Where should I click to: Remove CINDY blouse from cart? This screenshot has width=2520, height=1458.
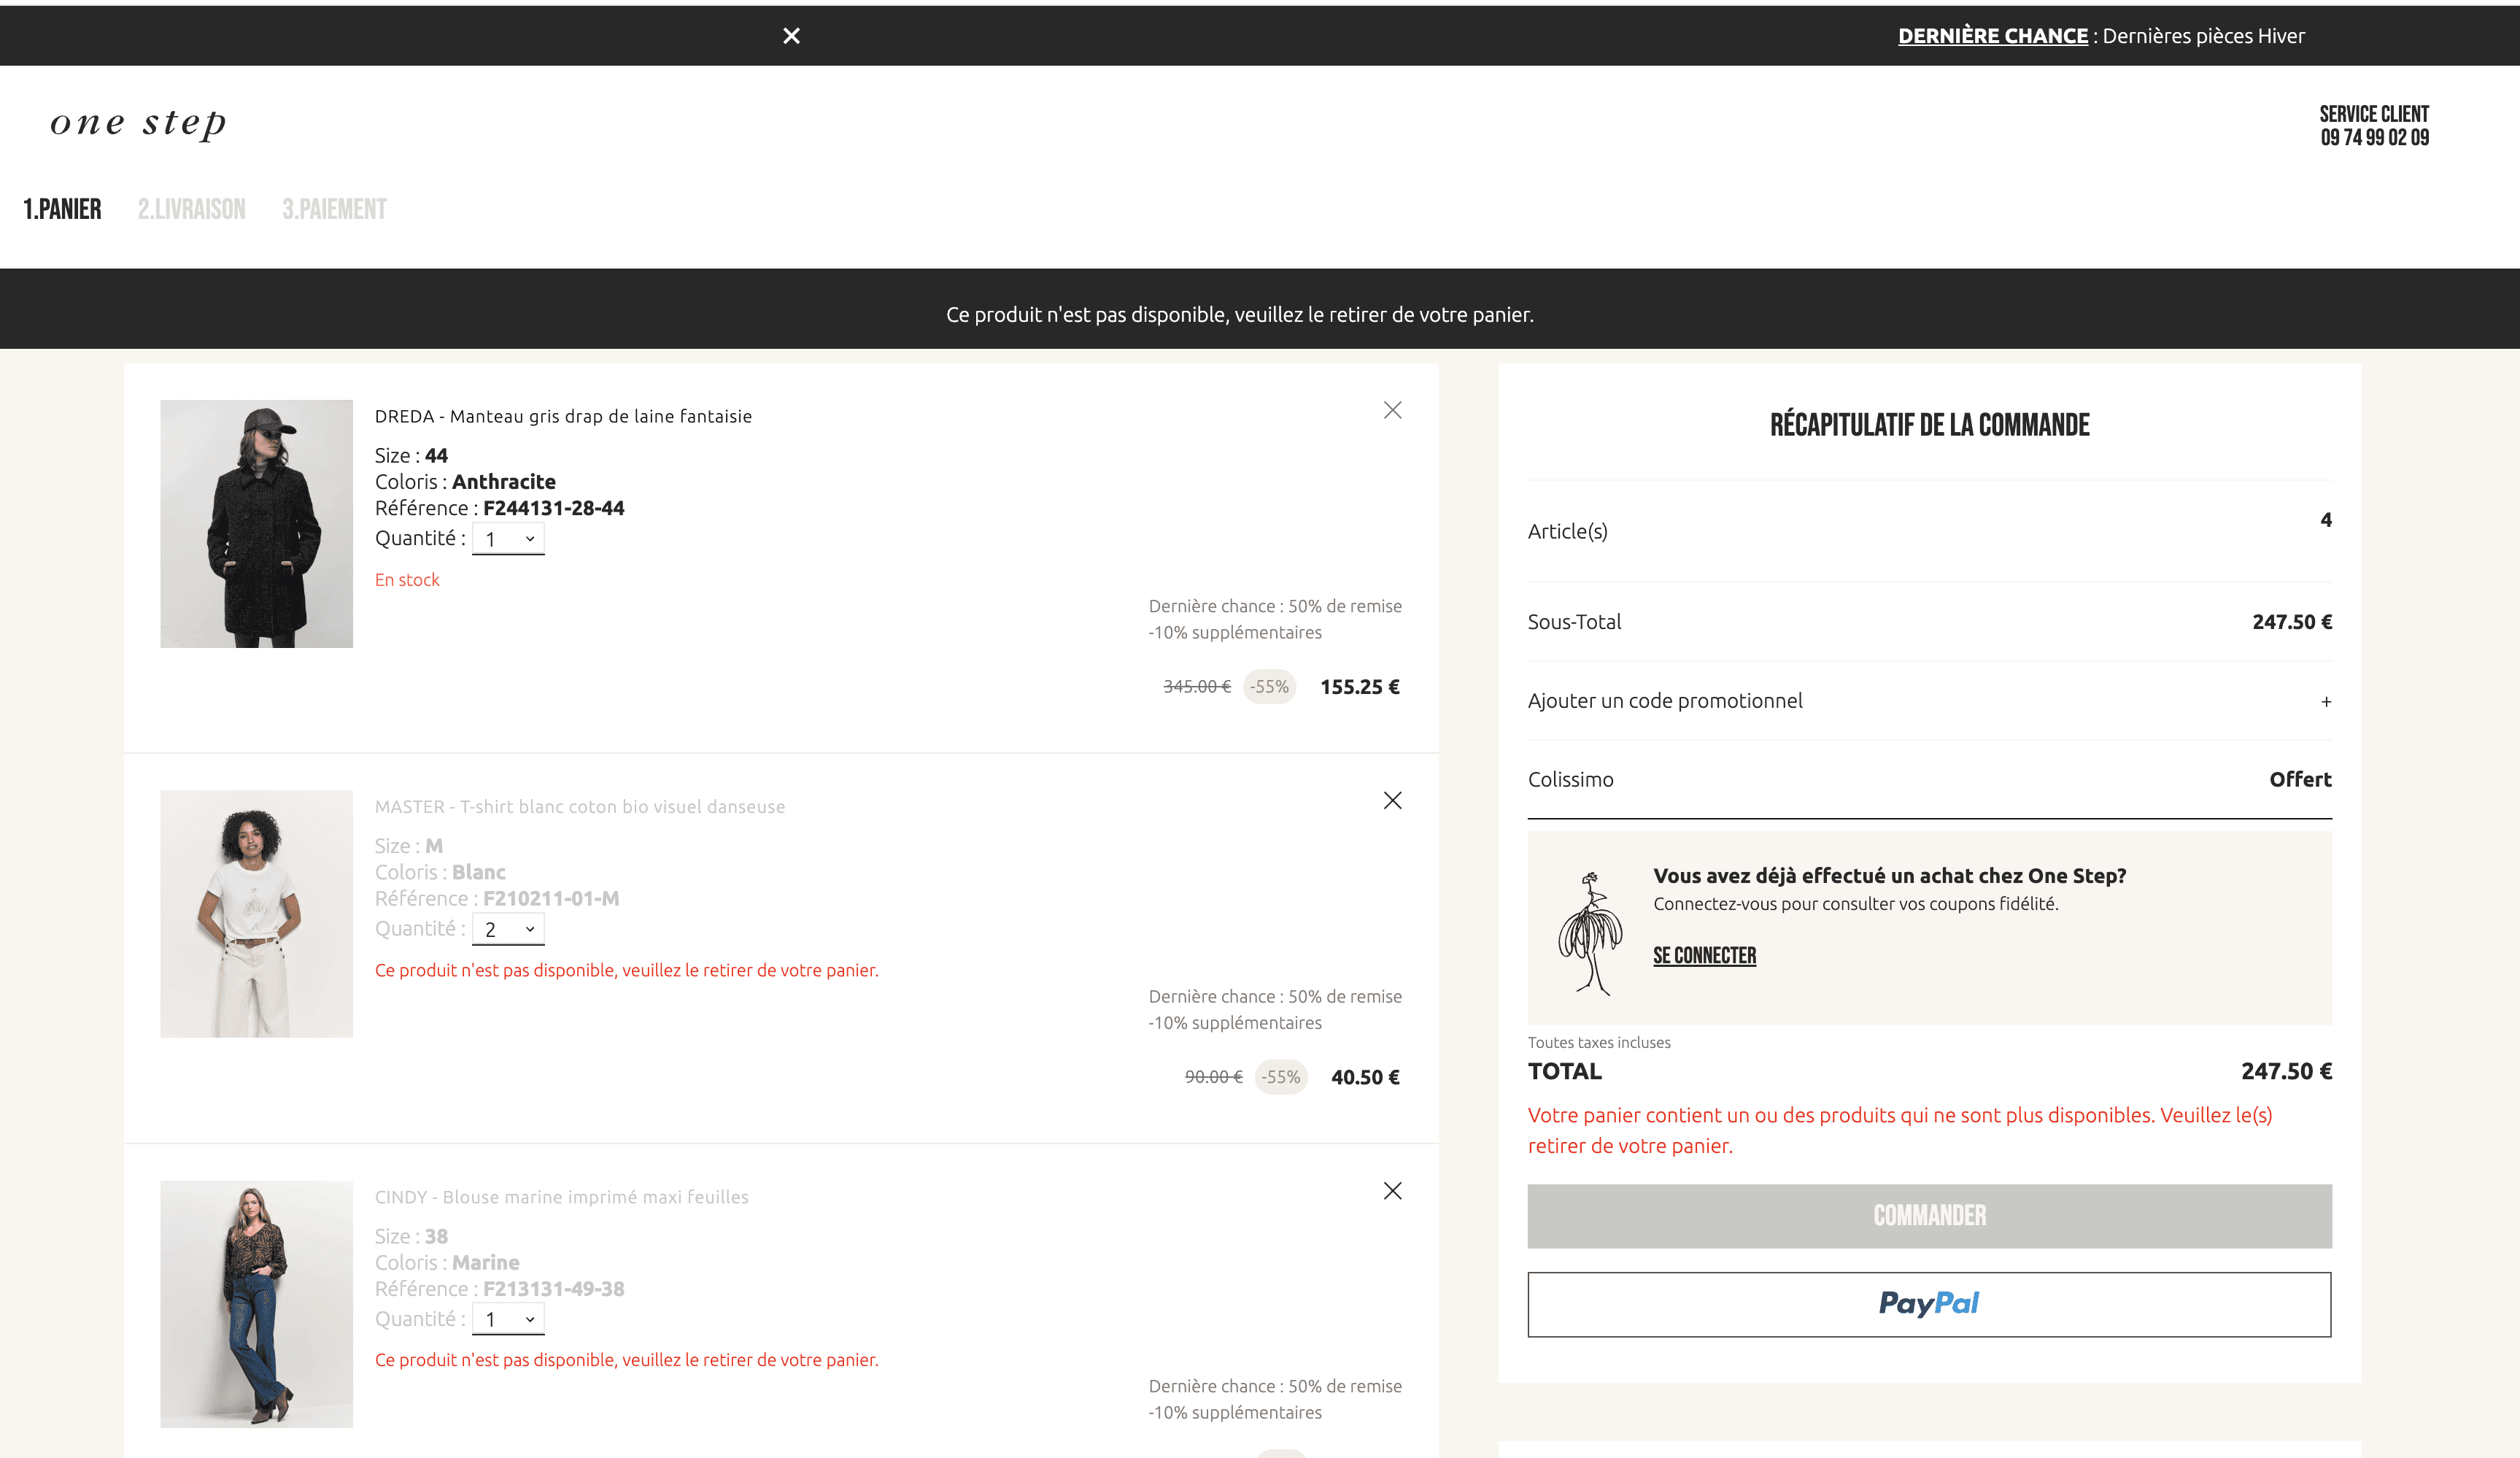(1392, 1190)
